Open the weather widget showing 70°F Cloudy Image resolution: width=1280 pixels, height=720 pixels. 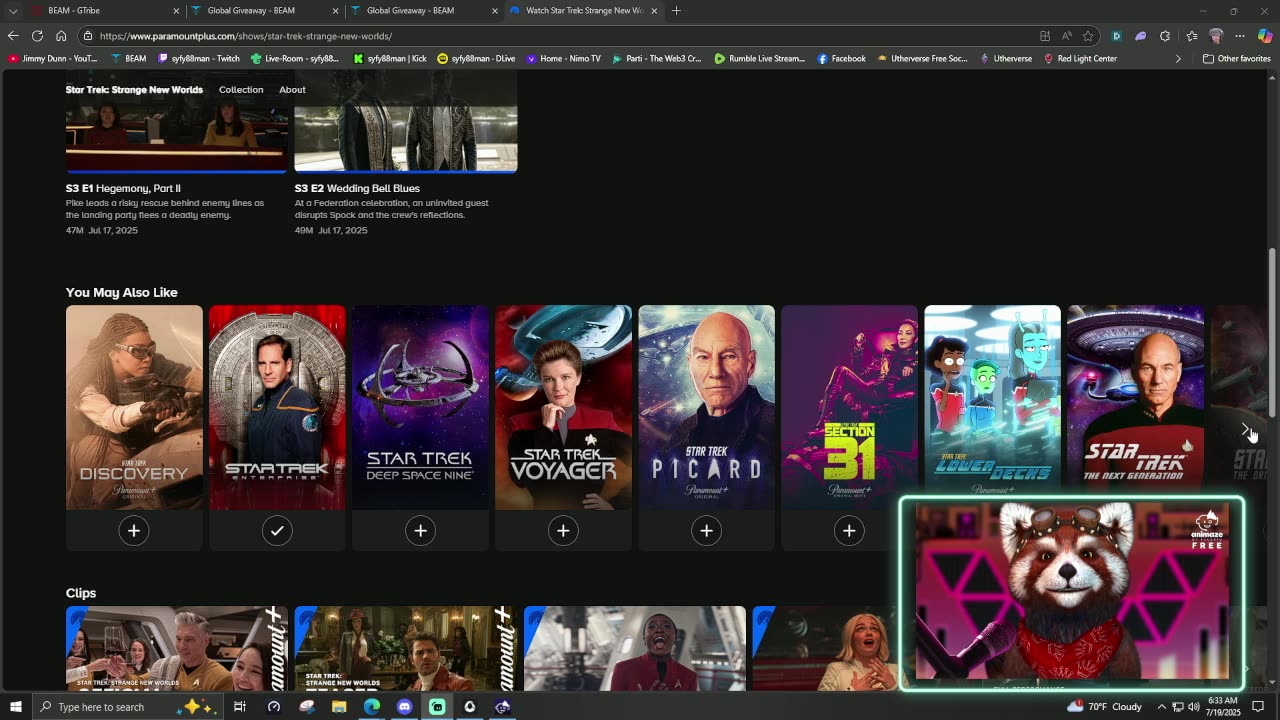tap(1104, 707)
